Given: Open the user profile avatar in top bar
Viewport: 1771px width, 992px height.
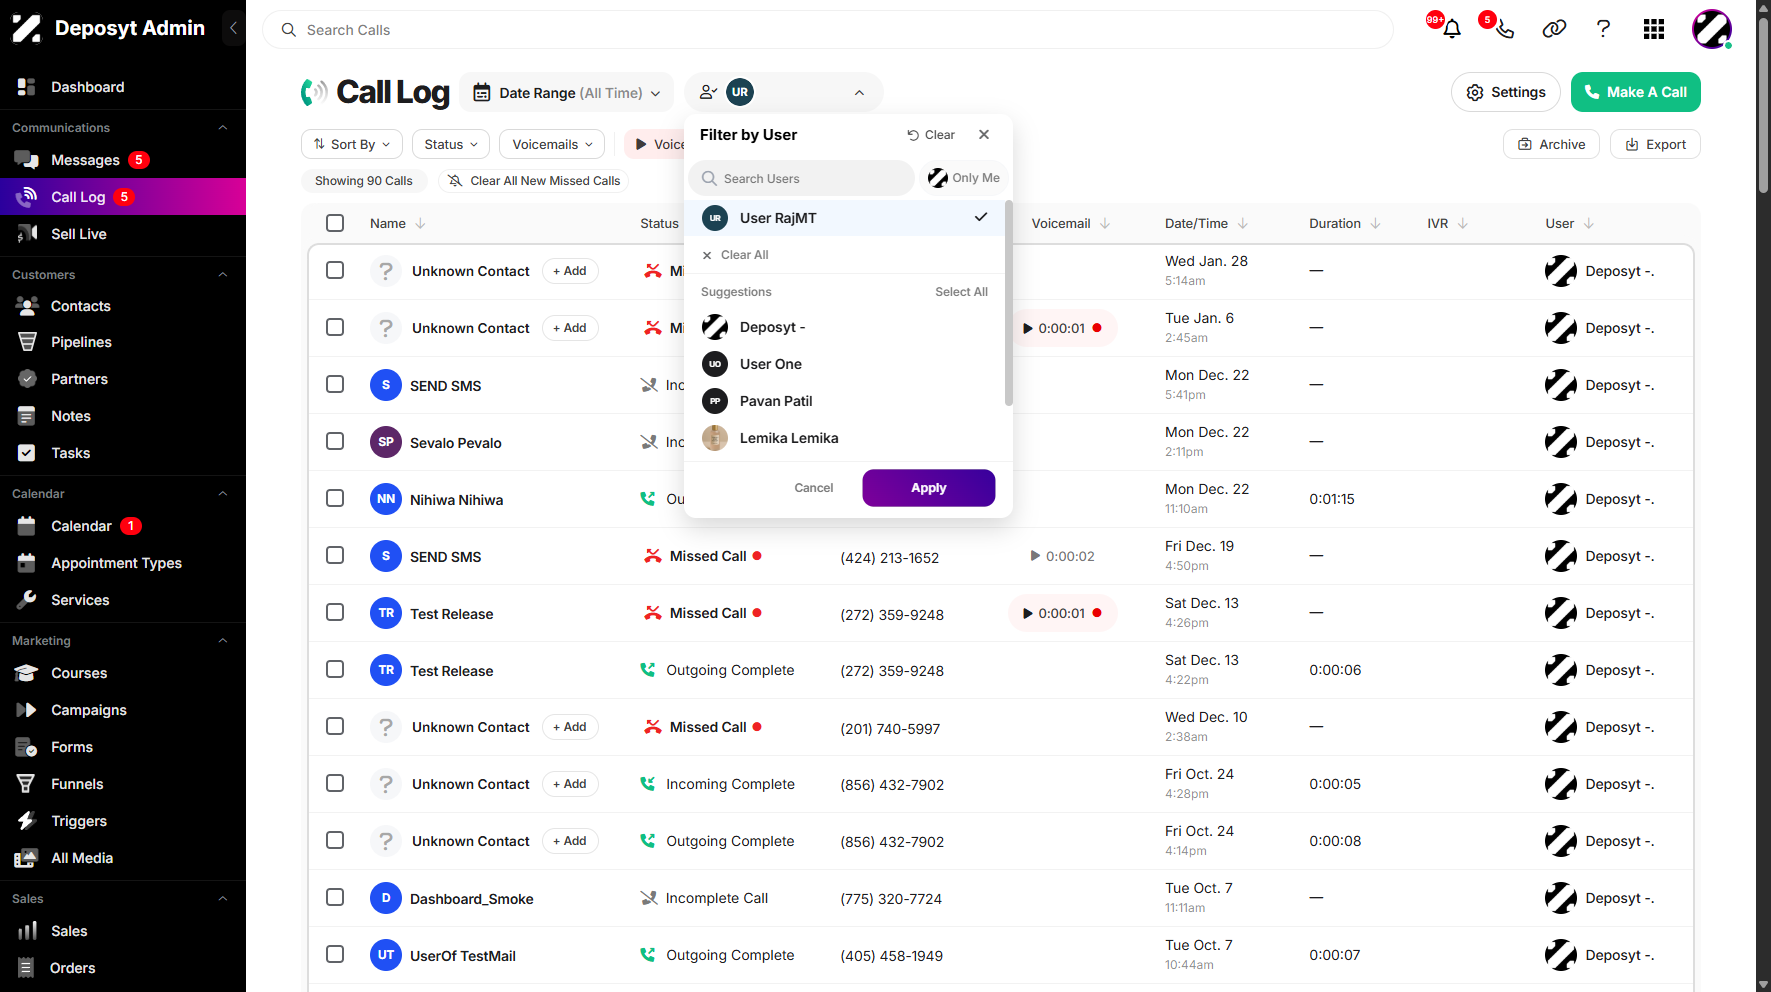Looking at the screenshot, I should [1711, 29].
